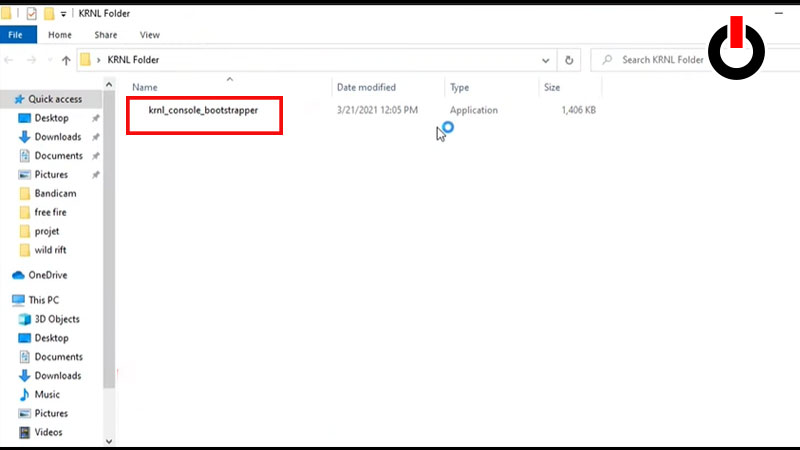Screen dimensions: 800x450
Task: Open Pictures under This PC
Action: click(x=51, y=413)
